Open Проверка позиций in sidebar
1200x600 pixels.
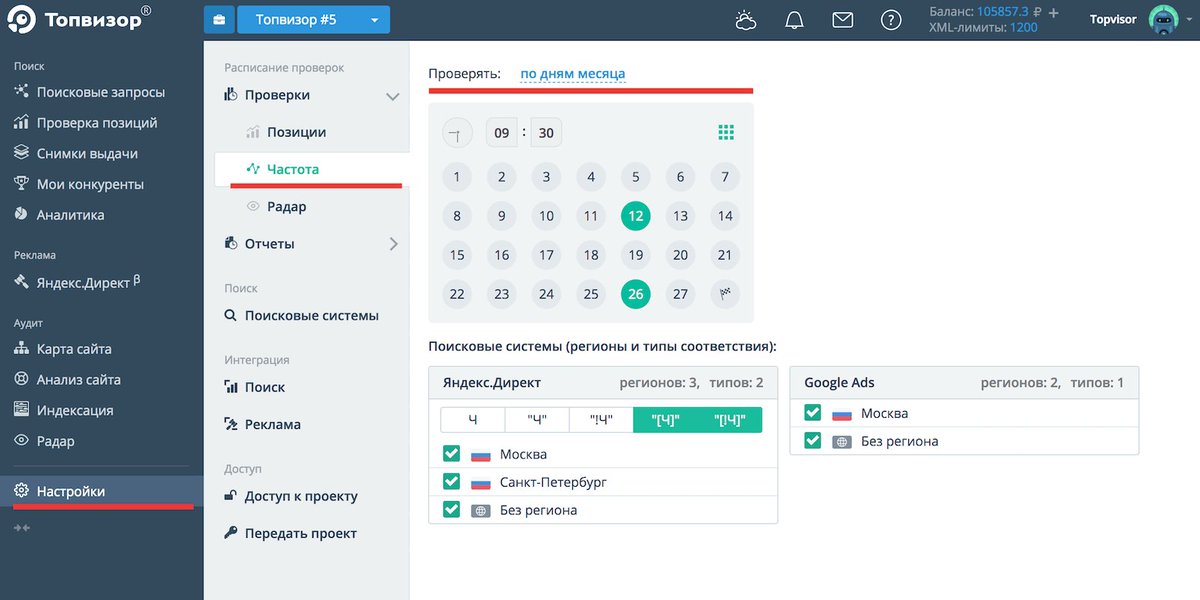click(x=97, y=123)
